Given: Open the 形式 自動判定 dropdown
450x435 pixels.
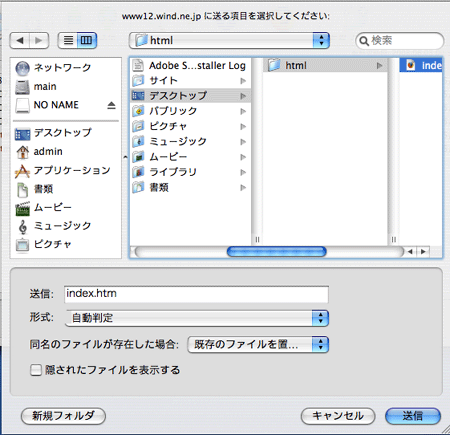Looking at the screenshot, I should pyautogui.click(x=197, y=318).
